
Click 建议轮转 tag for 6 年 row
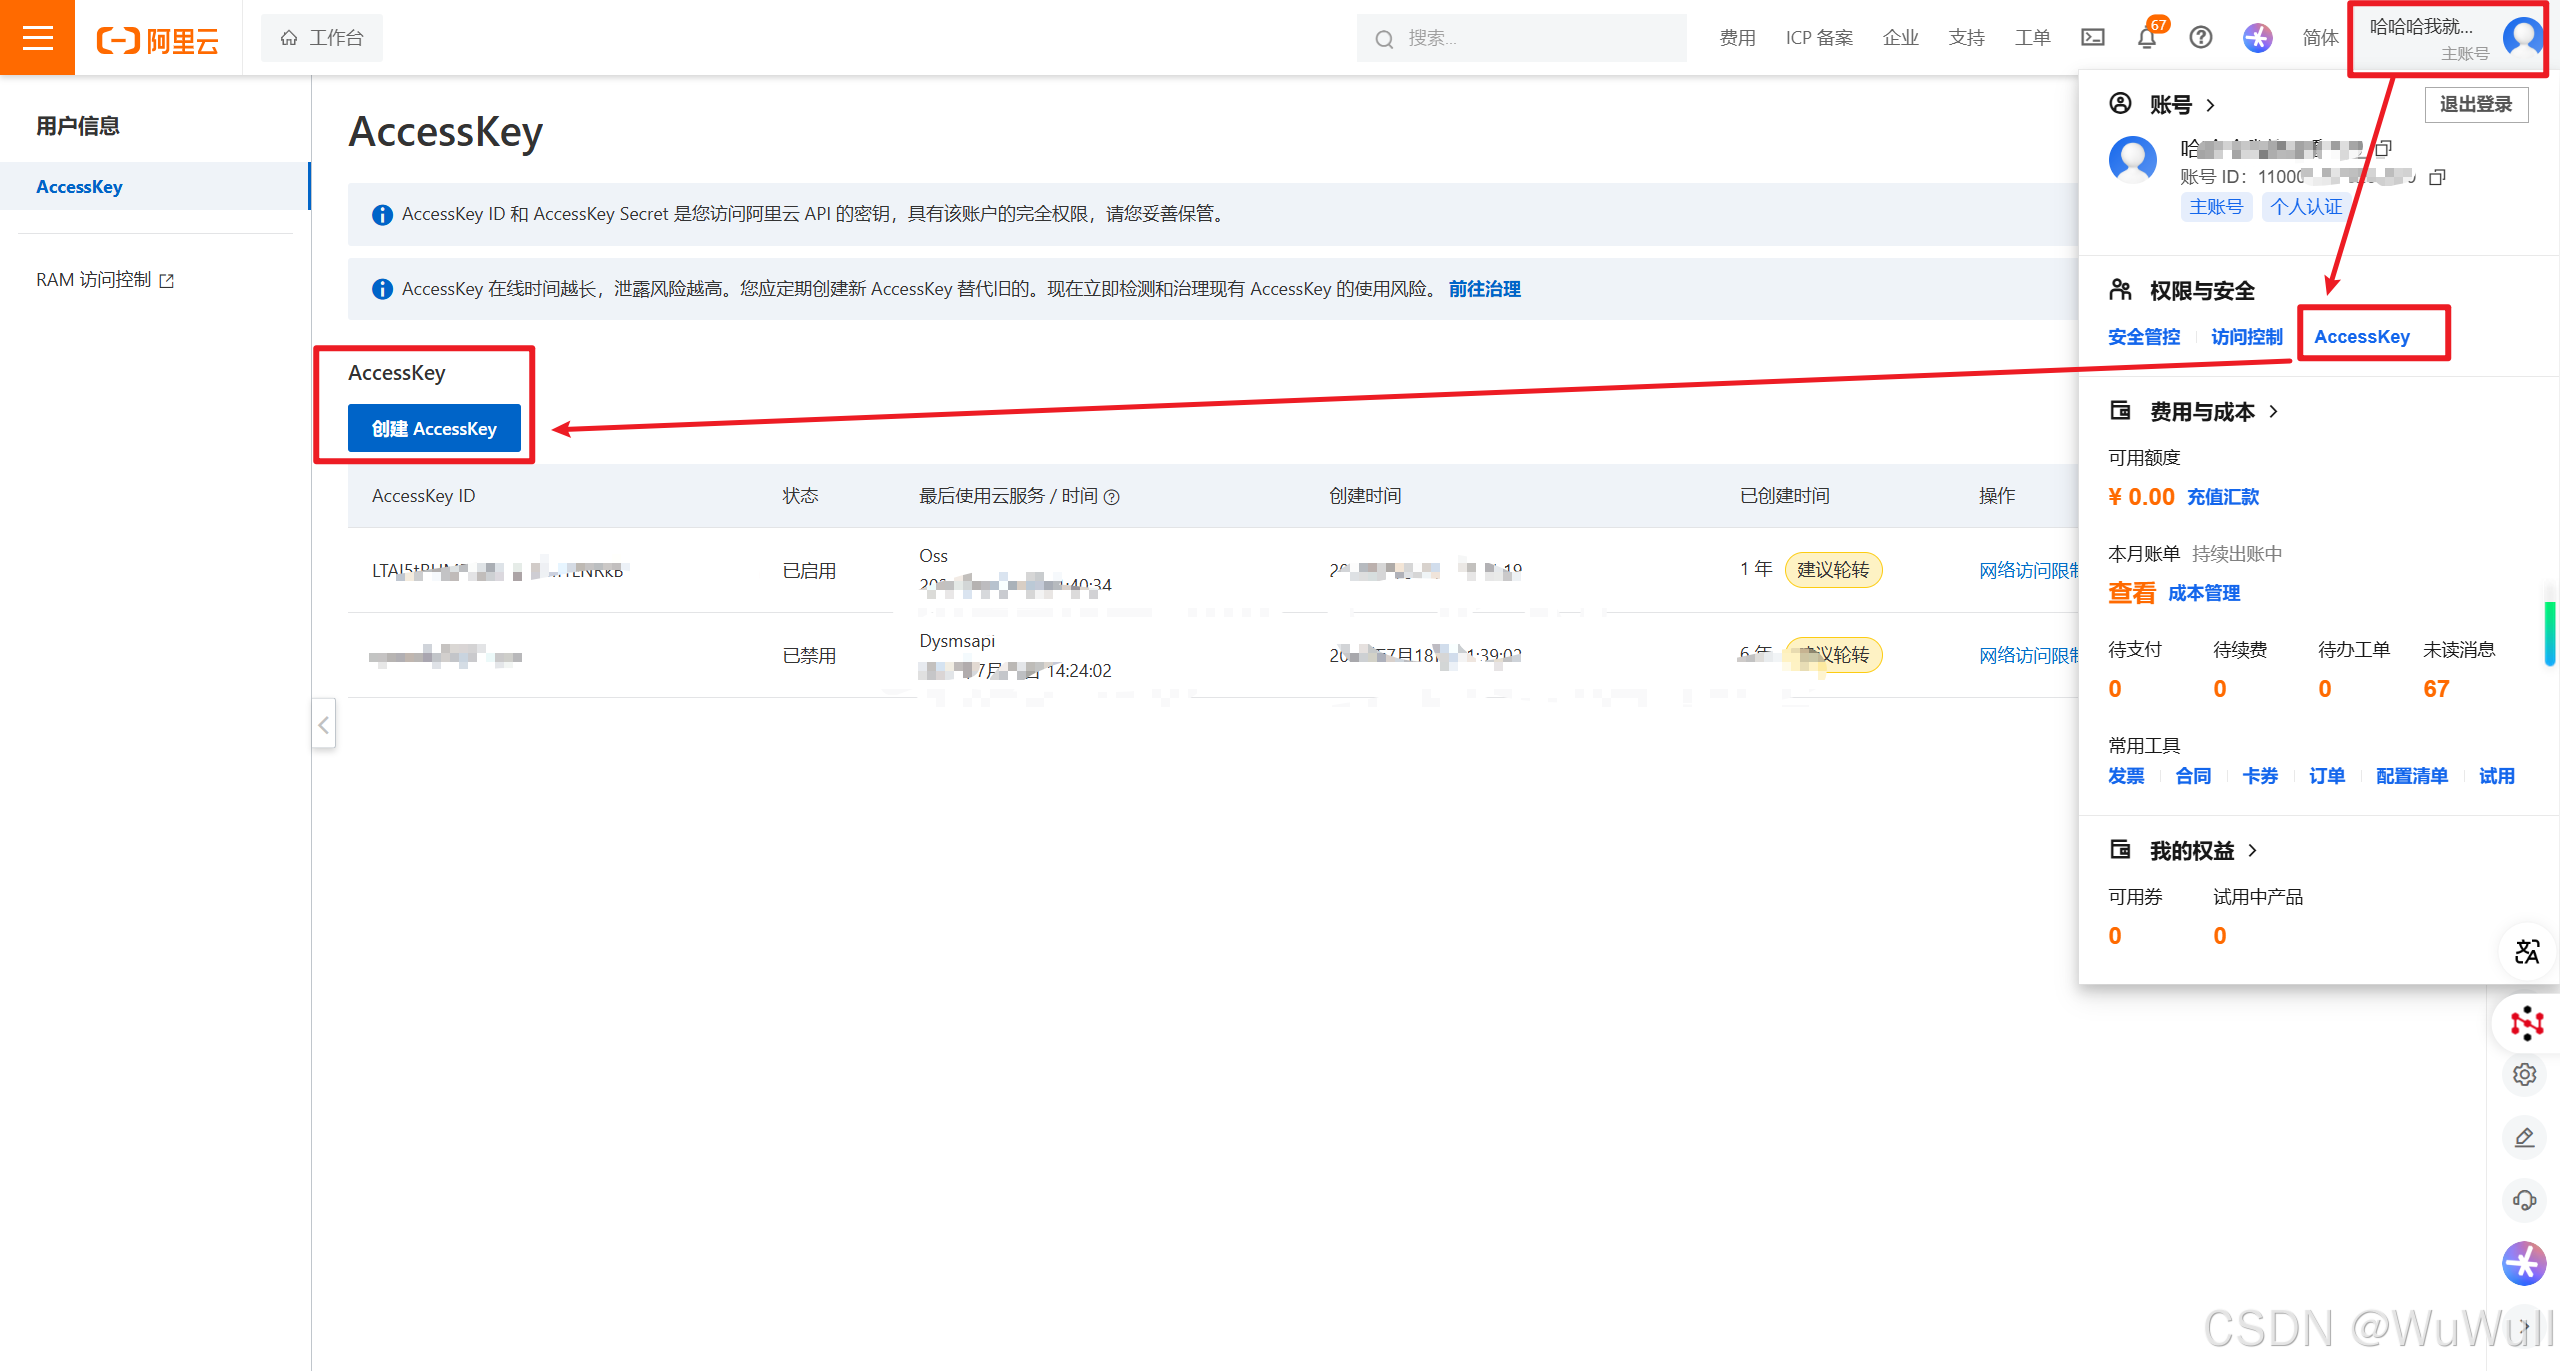1833,655
